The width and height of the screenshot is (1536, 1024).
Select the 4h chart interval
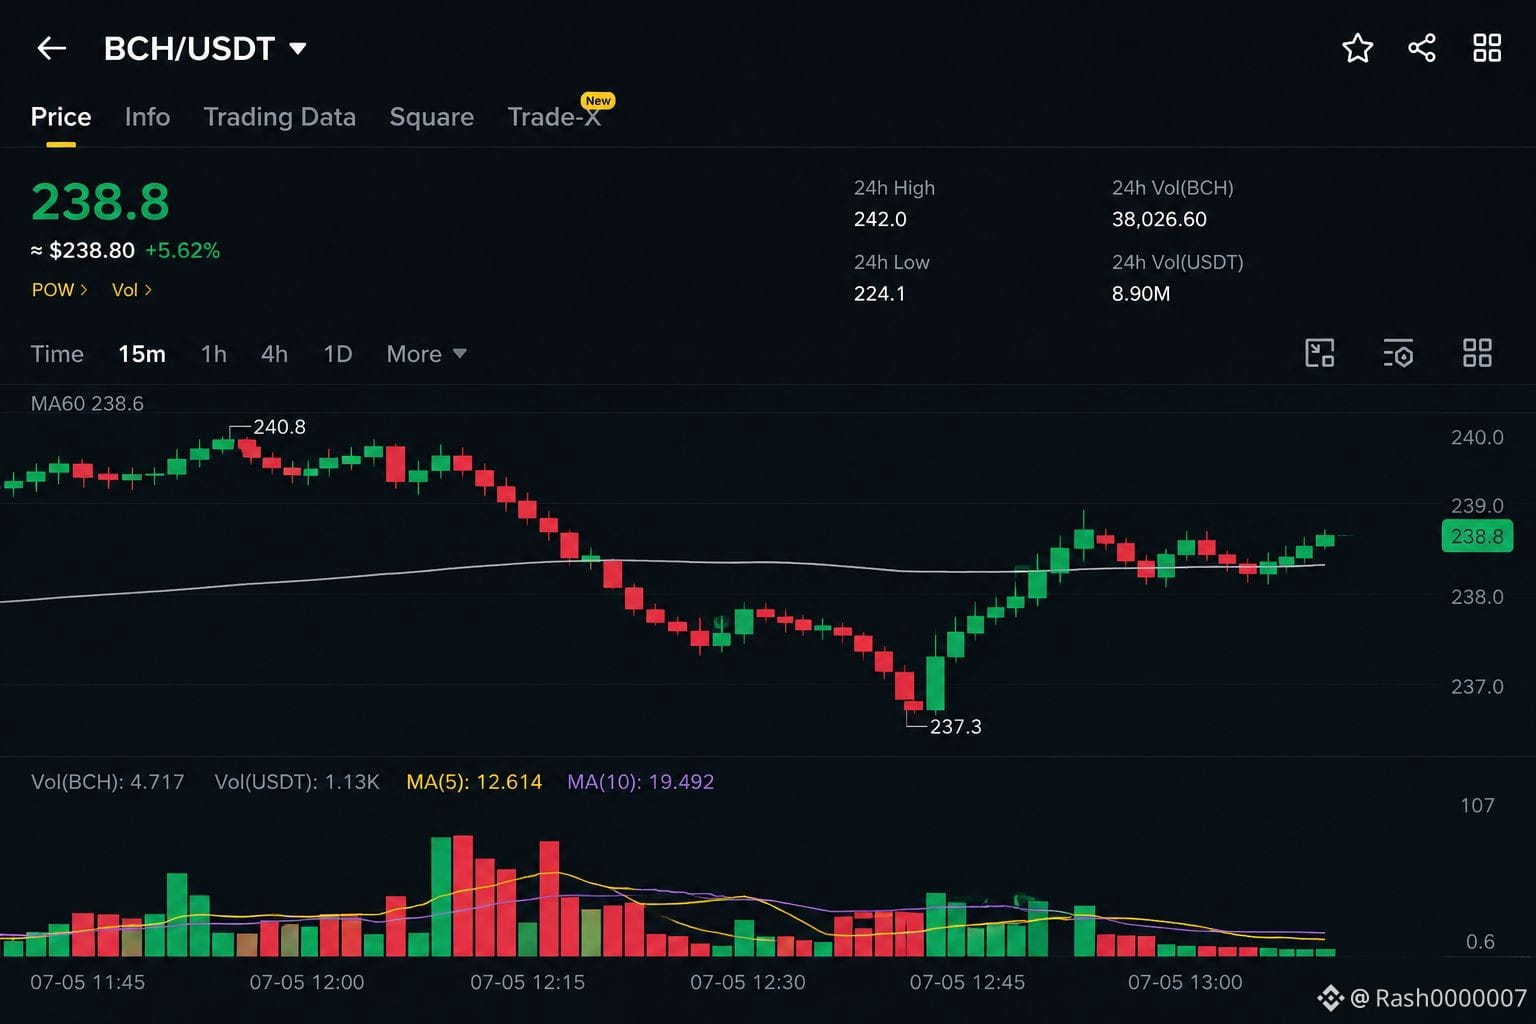pos(274,354)
